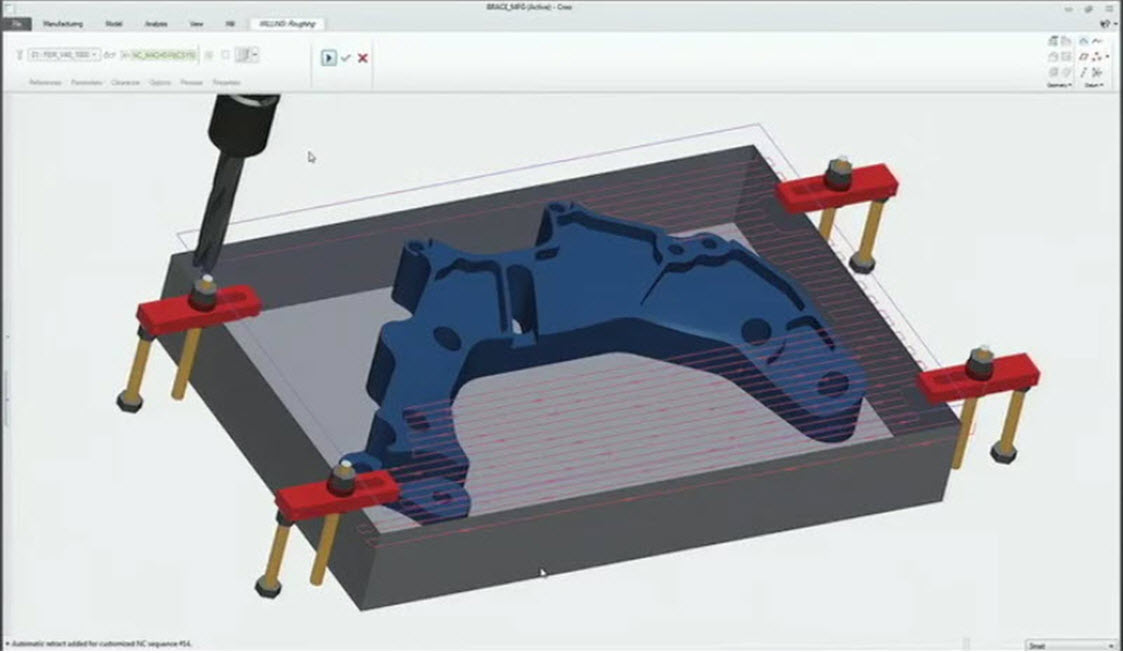Expand the Datum Point dropdown arrow
Viewport: 1123px width, 653px height.
[1107, 57]
